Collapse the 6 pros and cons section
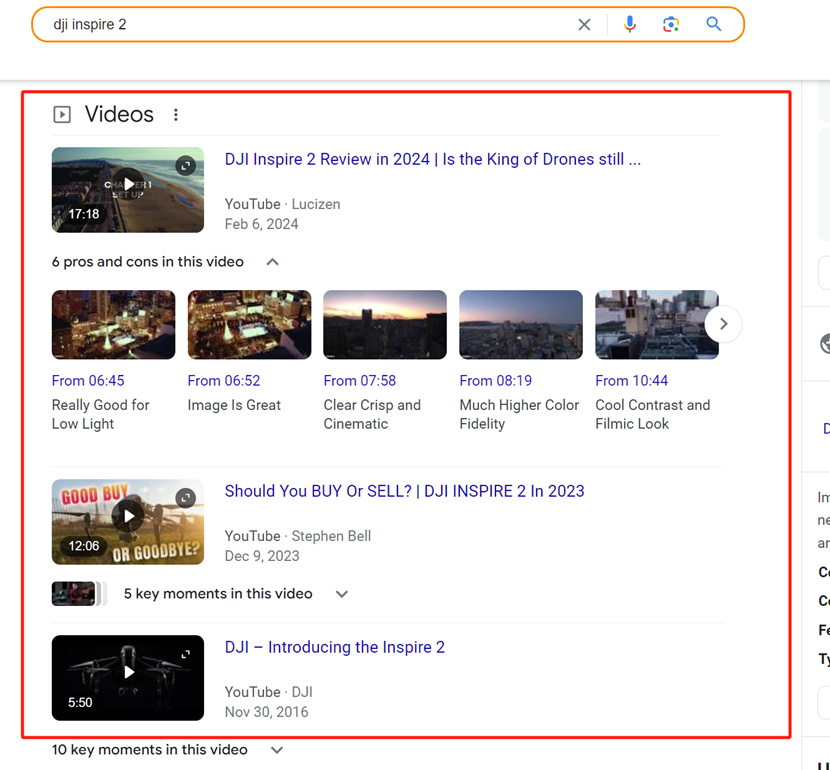 click(x=272, y=262)
